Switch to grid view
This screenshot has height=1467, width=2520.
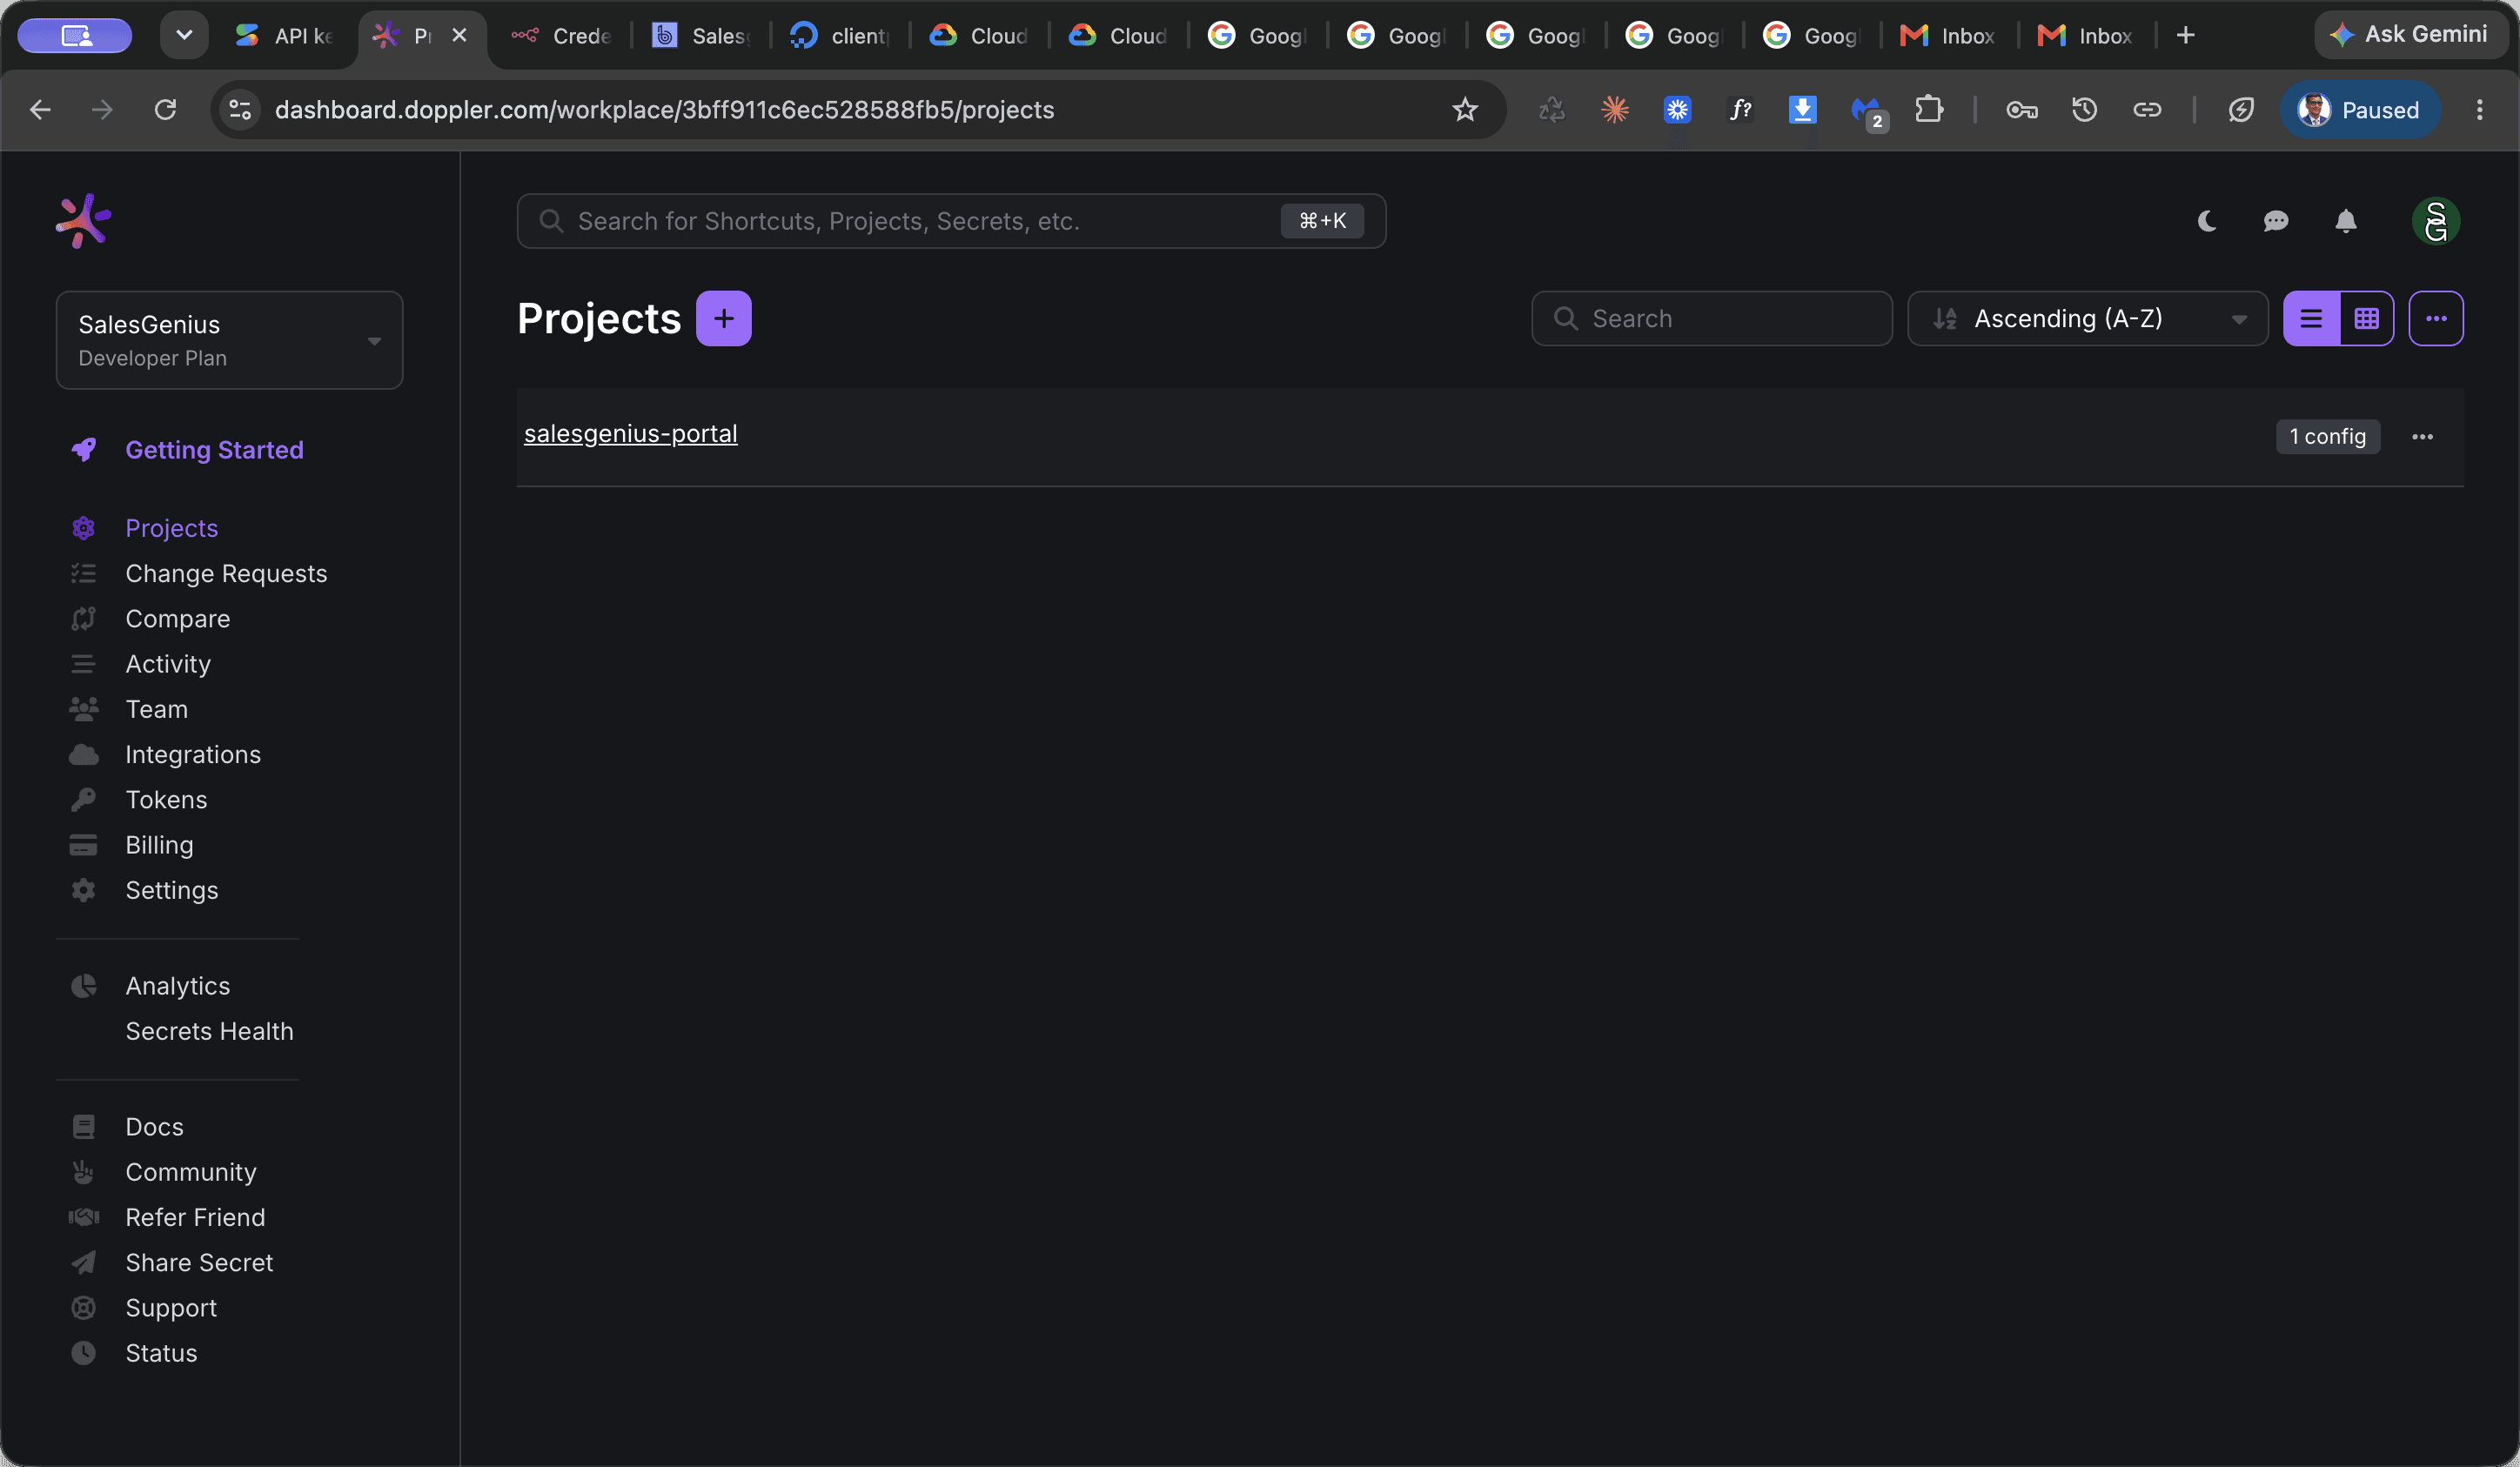2367,319
